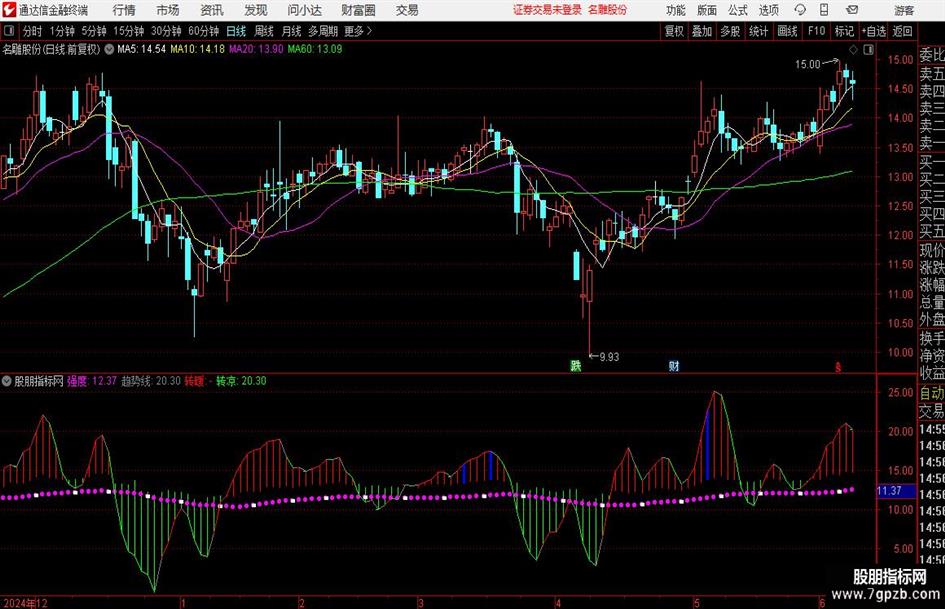Click the red $ marker on the chart
The height and width of the screenshot is (609, 945).
tap(838, 366)
